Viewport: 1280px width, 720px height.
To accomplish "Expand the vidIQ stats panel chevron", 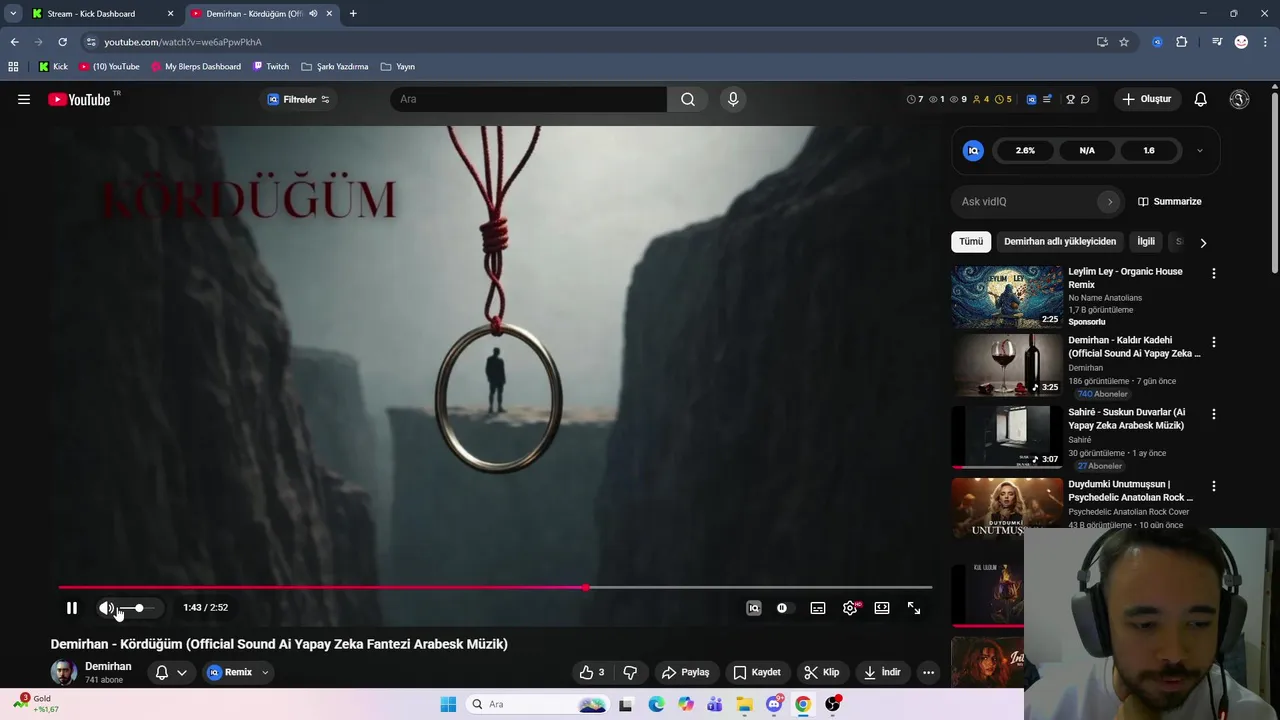I will 1200,151.
